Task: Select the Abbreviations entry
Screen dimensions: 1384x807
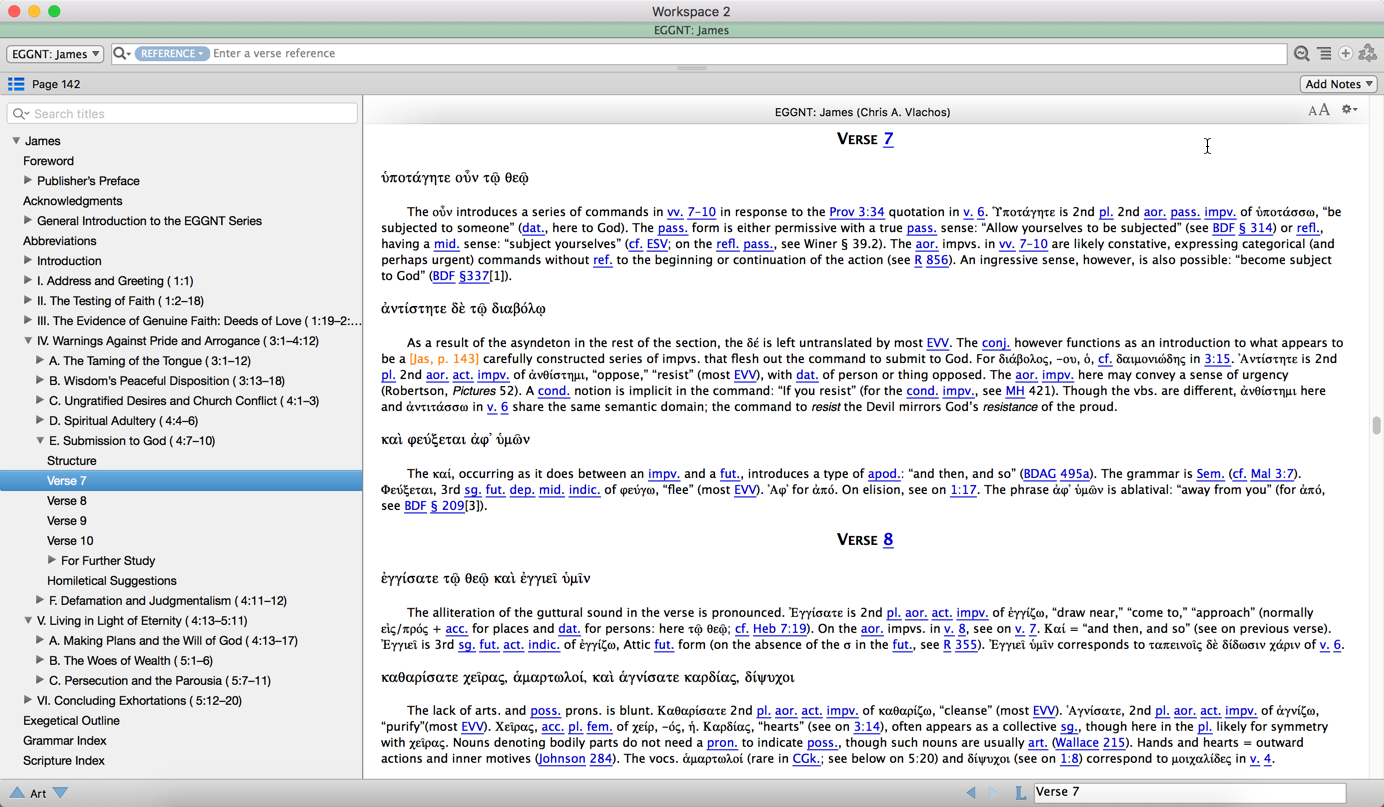Action: 60,241
